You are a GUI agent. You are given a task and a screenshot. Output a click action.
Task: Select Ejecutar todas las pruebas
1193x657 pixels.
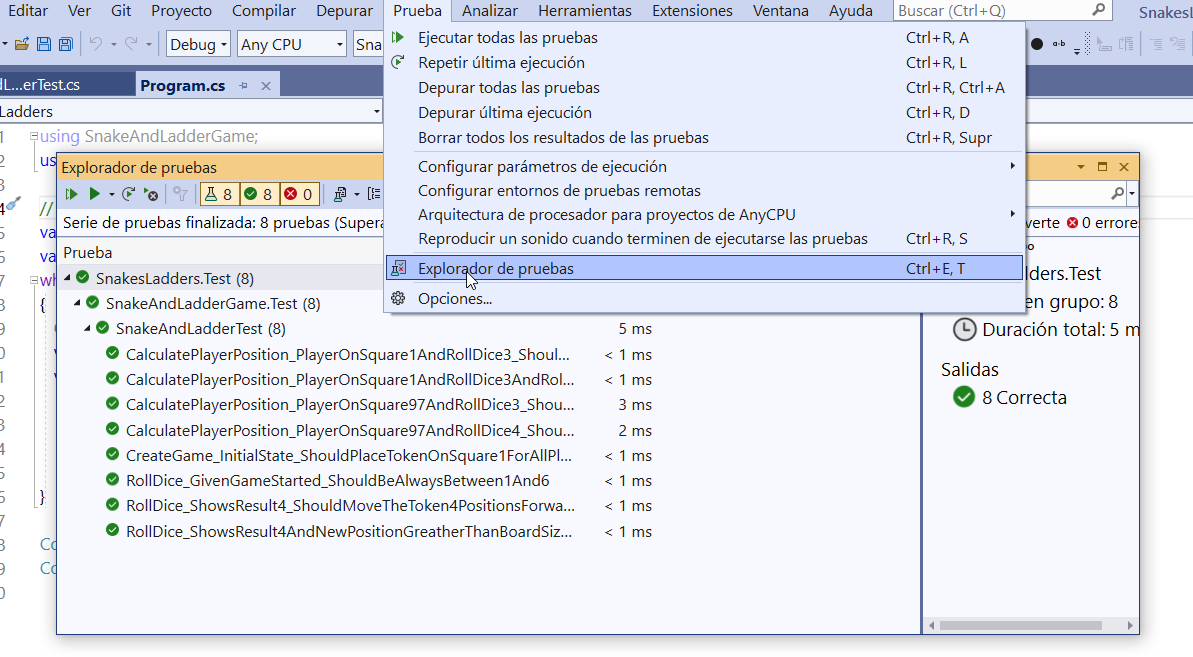pos(704,37)
